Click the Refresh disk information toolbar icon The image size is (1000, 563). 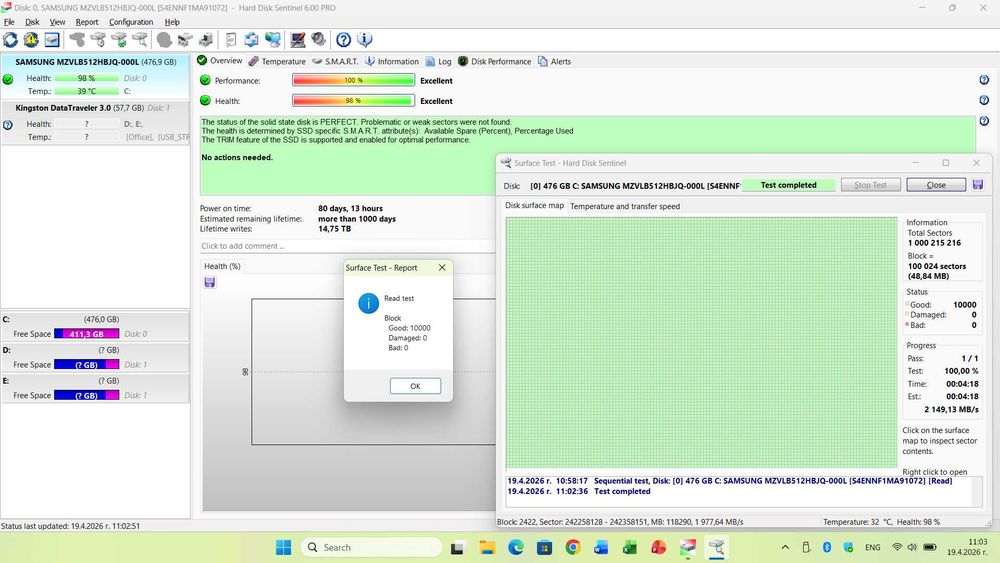10,40
